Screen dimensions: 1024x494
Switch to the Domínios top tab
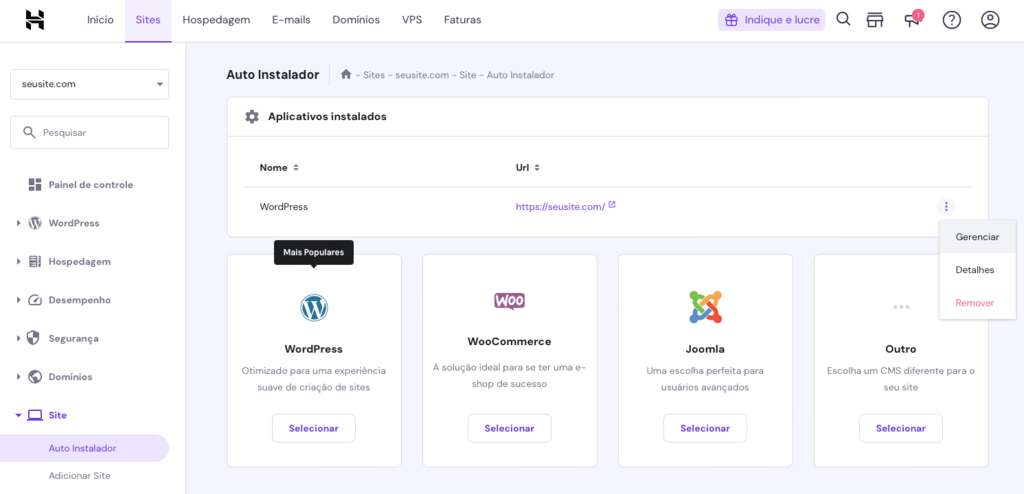355,20
